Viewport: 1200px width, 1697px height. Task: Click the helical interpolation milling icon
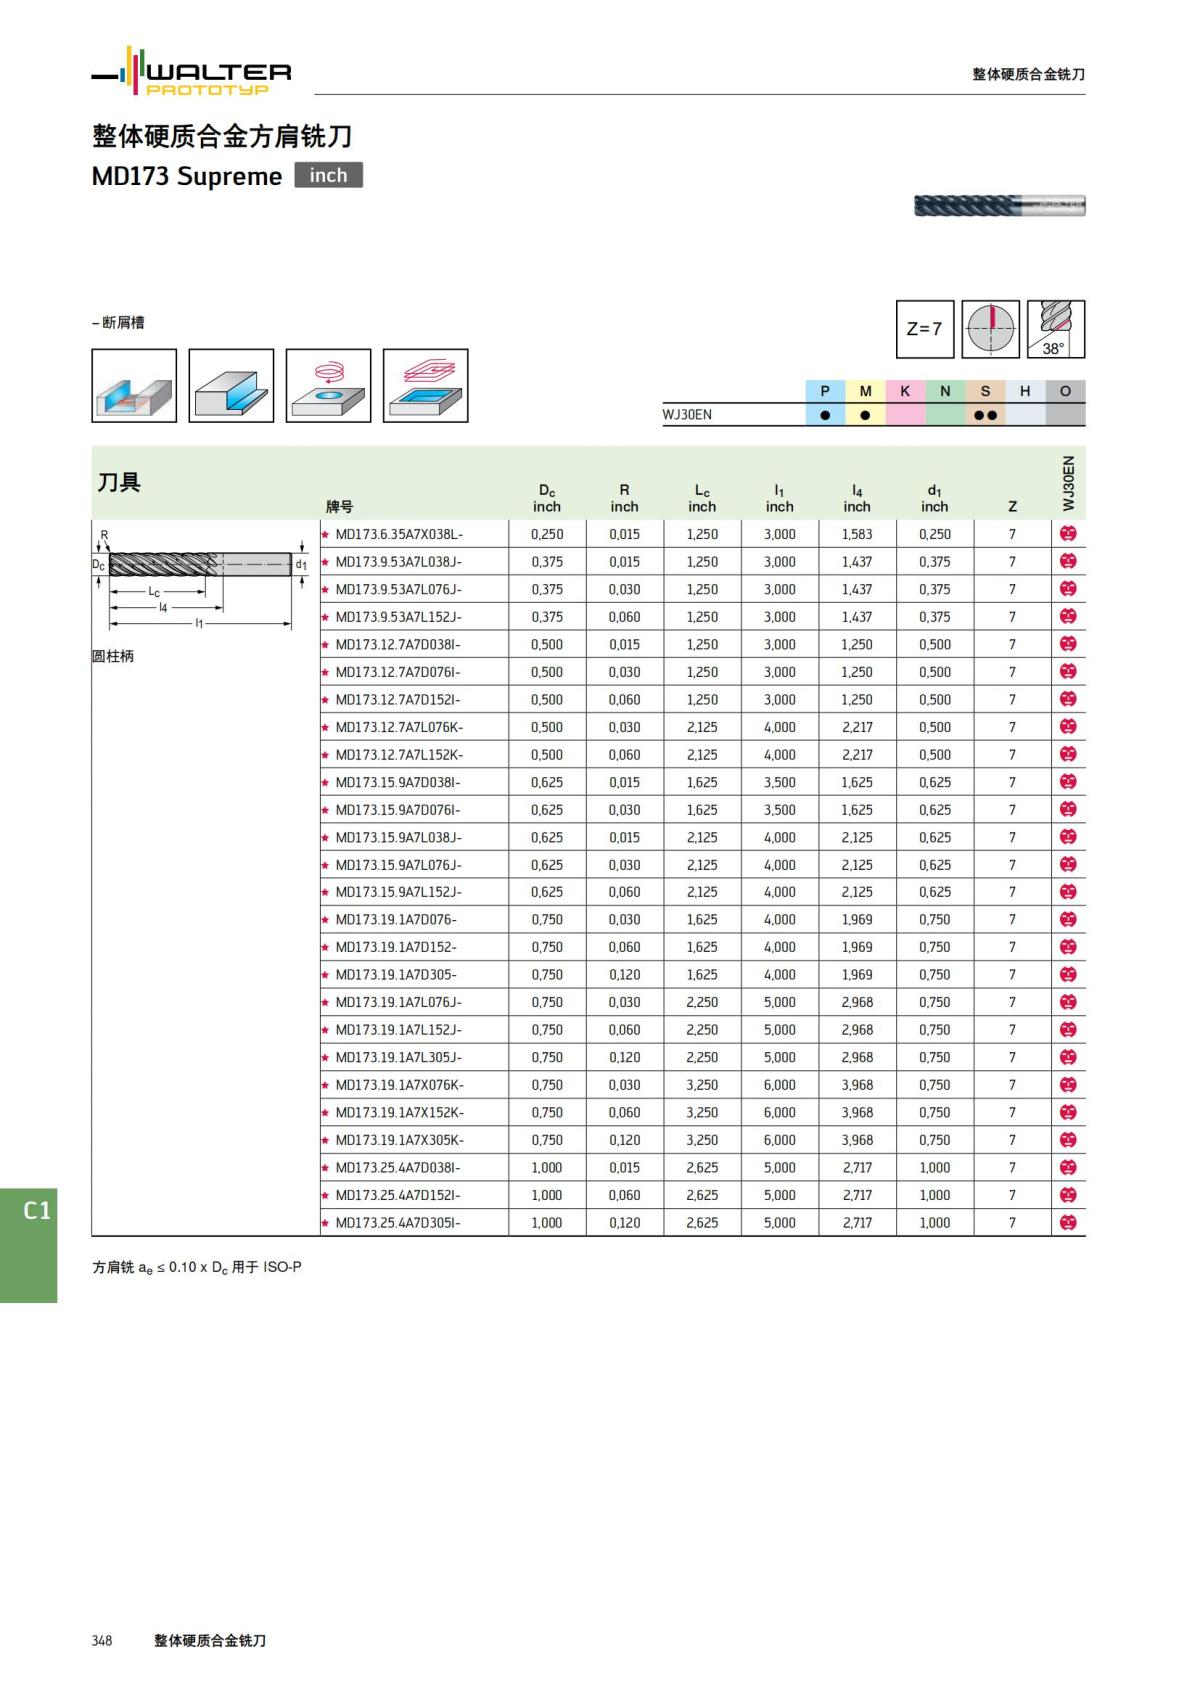pyautogui.click(x=328, y=386)
